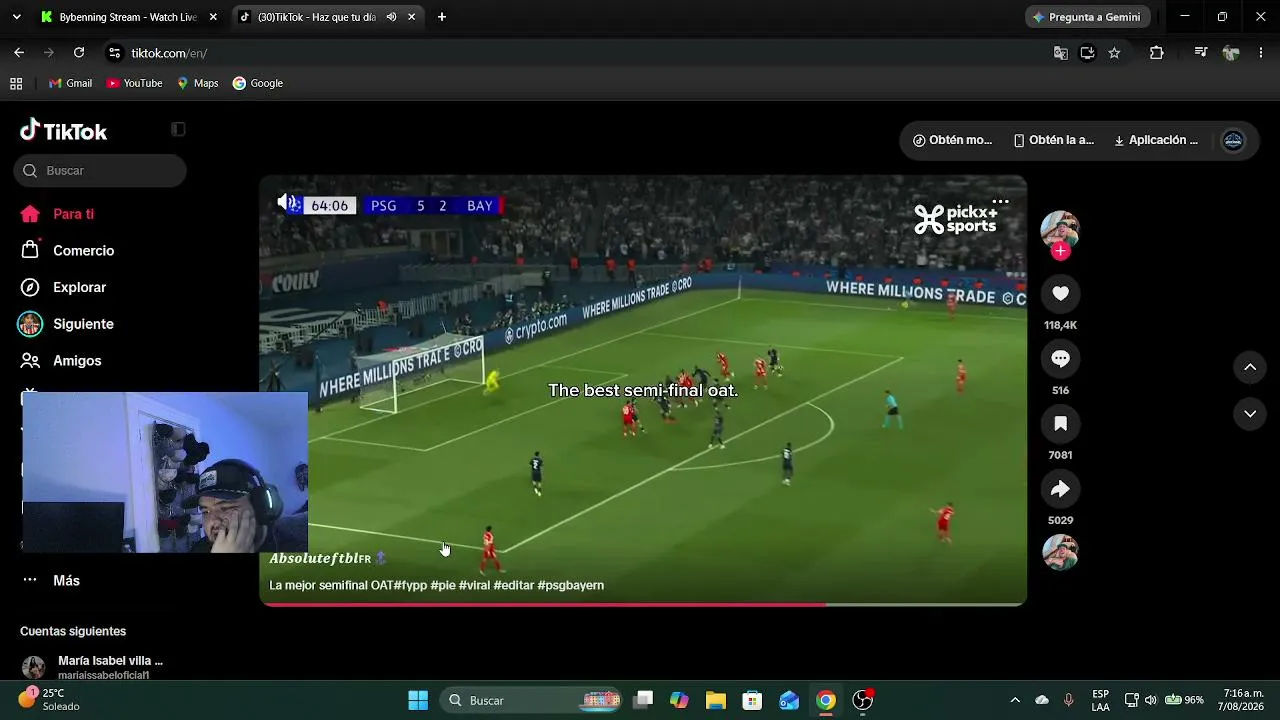Viewport: 1280px width, 720px height.
Task: Translate this page with the translate icon
Action: point(1061,53)
